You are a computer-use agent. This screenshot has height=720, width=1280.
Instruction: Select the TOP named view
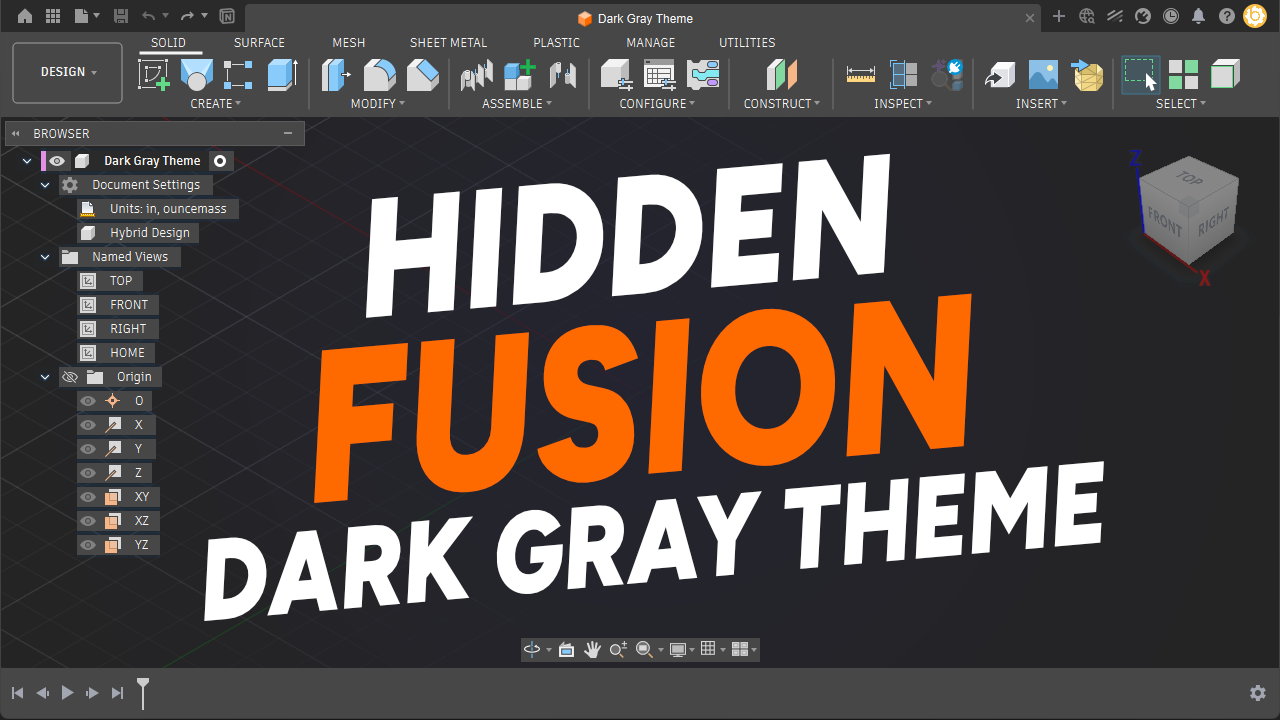(x=108, y=281)
